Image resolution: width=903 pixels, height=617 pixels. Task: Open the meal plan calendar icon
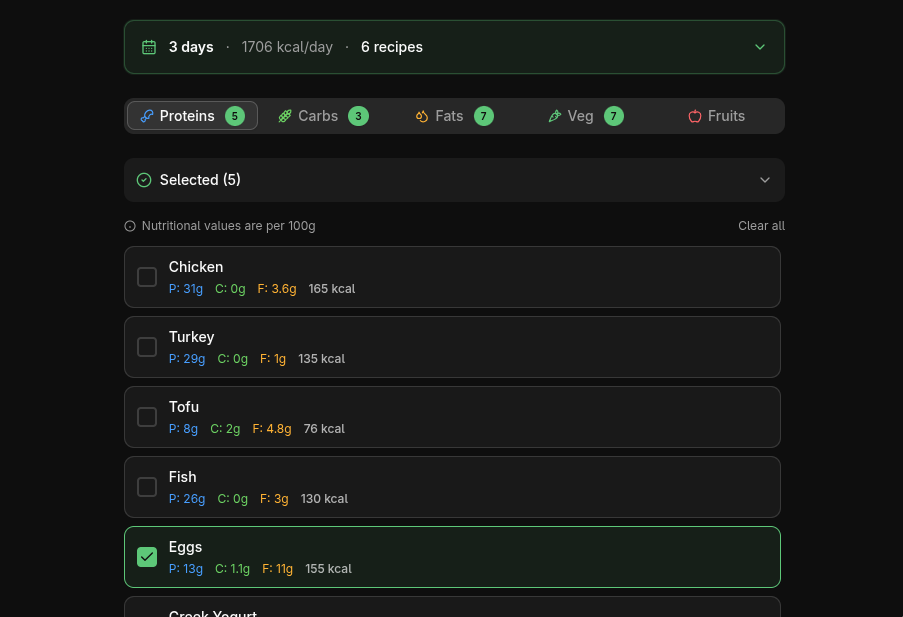click(149, 46)
